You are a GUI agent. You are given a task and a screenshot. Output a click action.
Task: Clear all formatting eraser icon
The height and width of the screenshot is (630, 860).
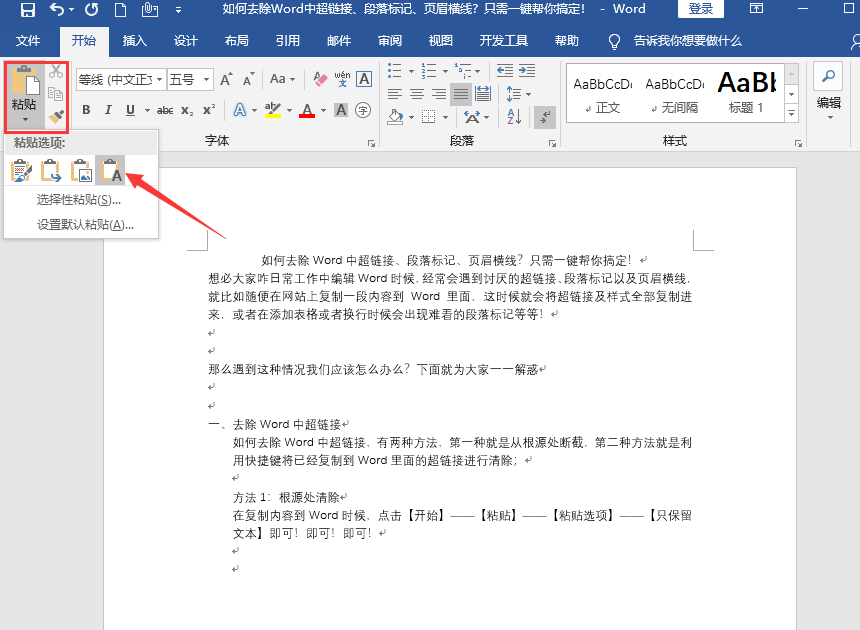pyautogui.click(x=320, y=79)
